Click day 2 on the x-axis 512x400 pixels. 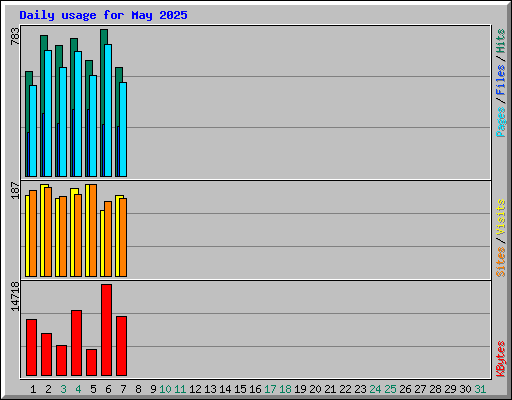[x=48, y=389]
